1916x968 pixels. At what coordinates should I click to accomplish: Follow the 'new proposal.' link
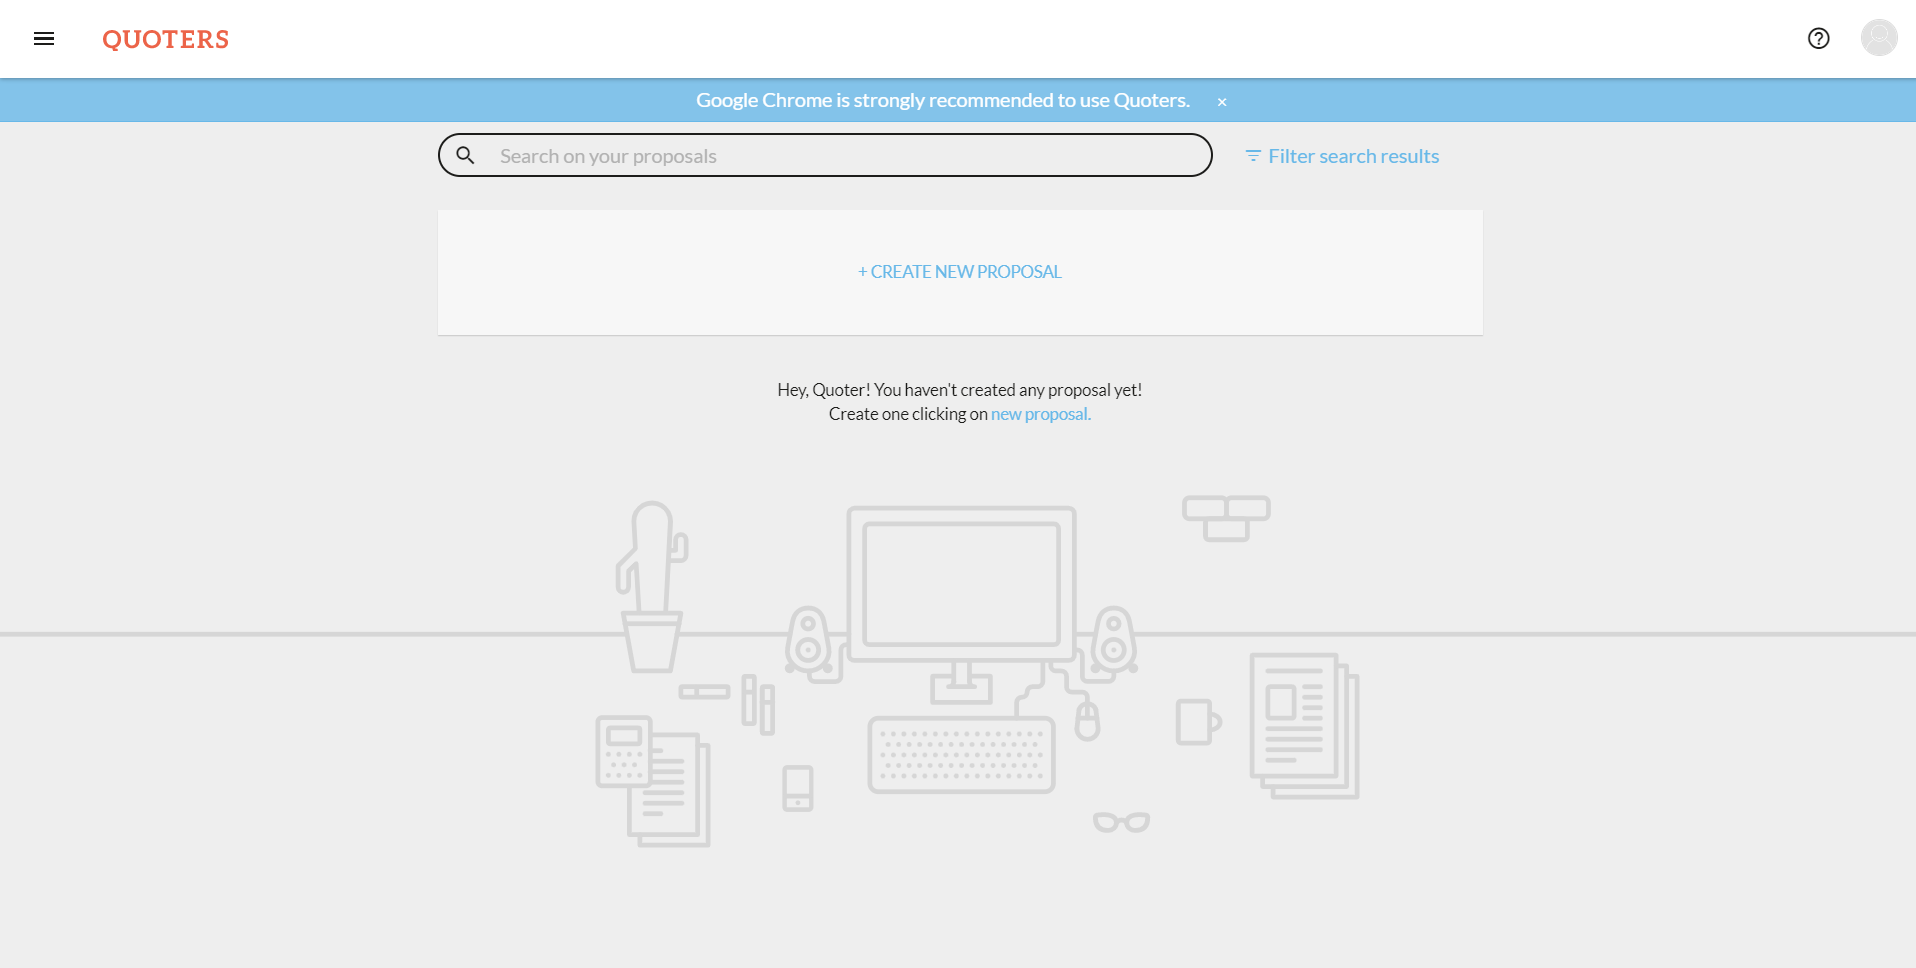(1040, 414)
